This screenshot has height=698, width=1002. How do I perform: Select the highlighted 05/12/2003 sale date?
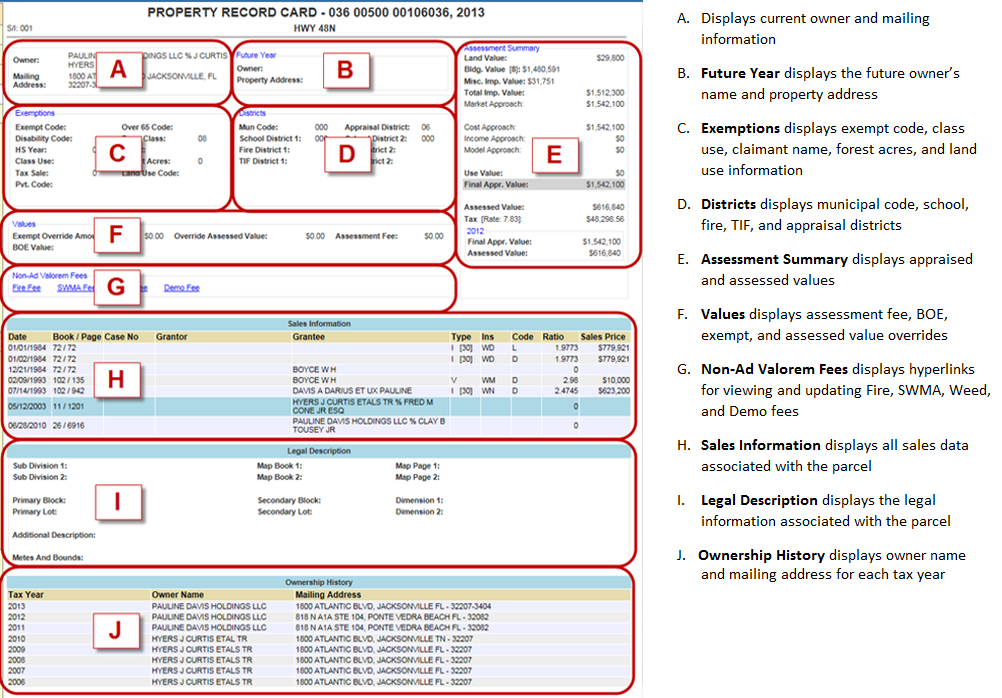27,407
